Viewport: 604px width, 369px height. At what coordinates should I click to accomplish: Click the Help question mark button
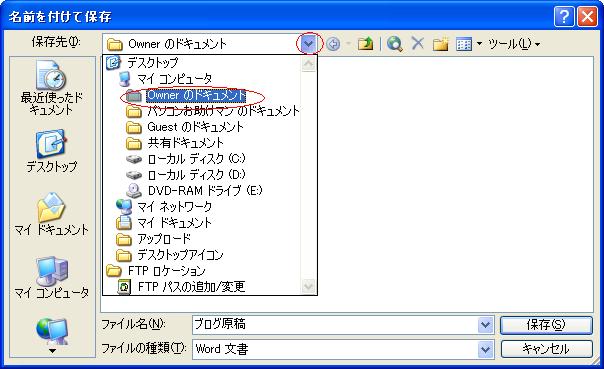[x=564, y=17]
